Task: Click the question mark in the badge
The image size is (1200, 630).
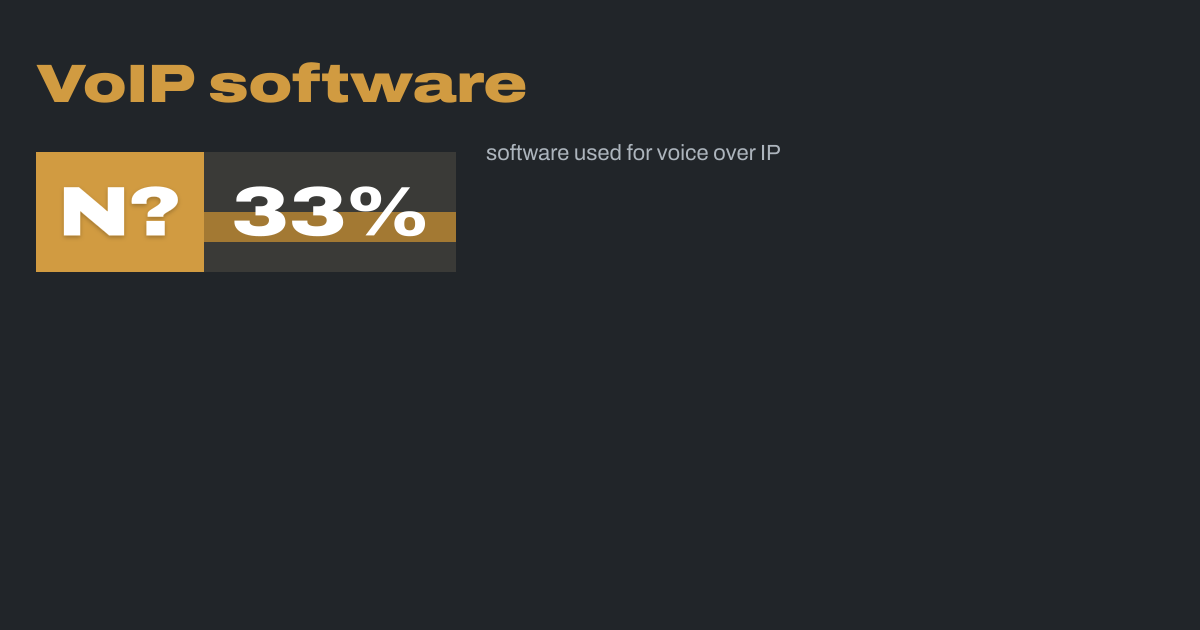Action: point(155,212)
